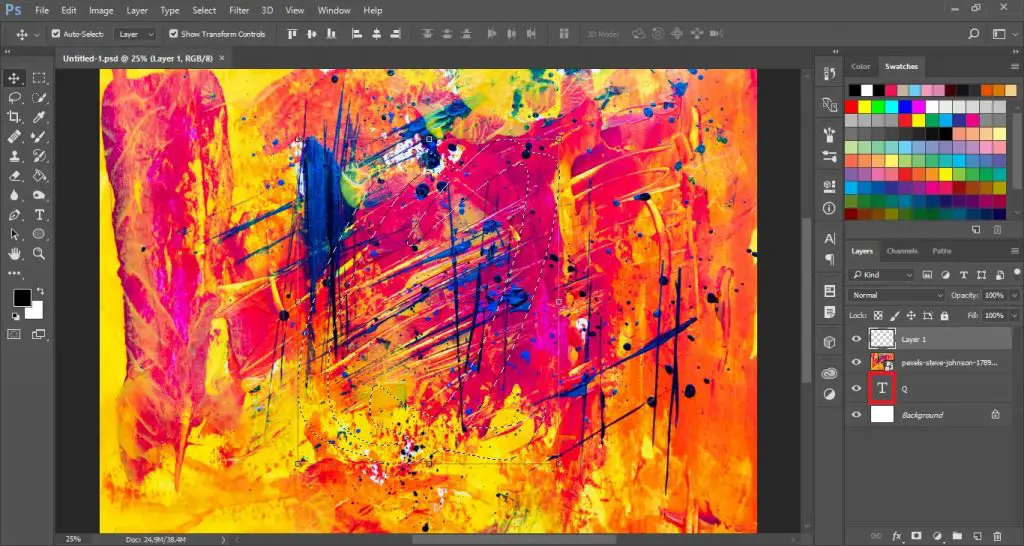This screenshot has width=1024, height=546.
Task: Open the Layers panel flyout menu
Action: pyautogui.click(x=1014, y=251)
